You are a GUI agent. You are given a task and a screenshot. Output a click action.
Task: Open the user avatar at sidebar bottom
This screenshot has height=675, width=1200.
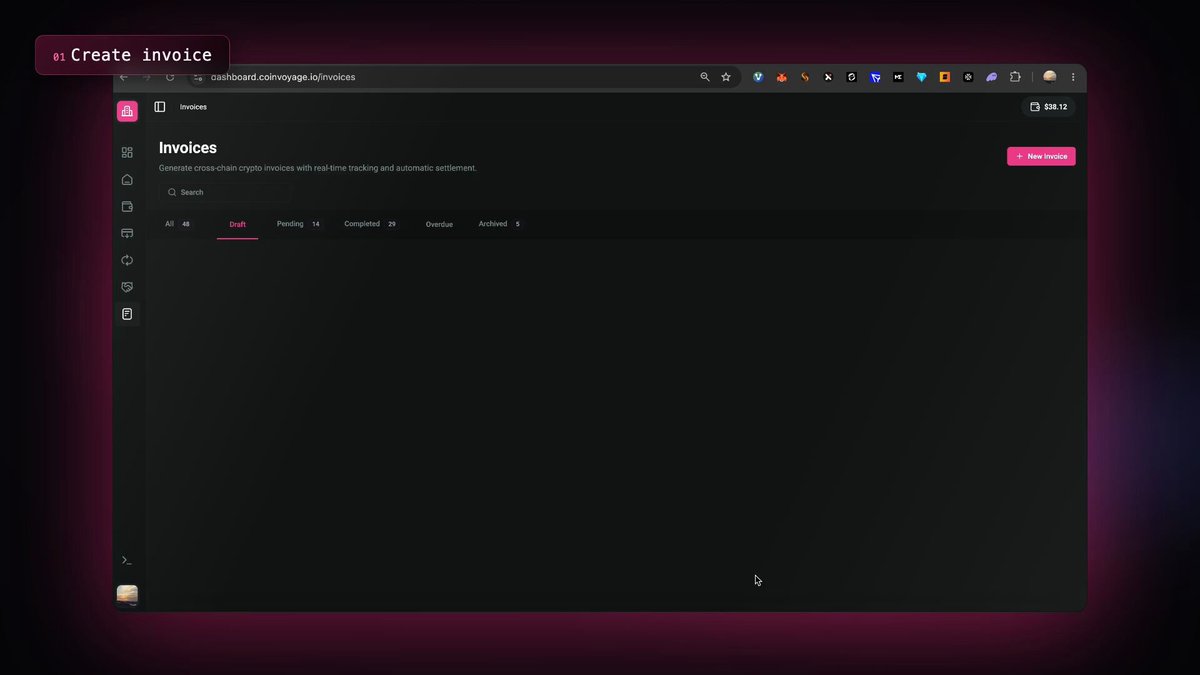127,594
